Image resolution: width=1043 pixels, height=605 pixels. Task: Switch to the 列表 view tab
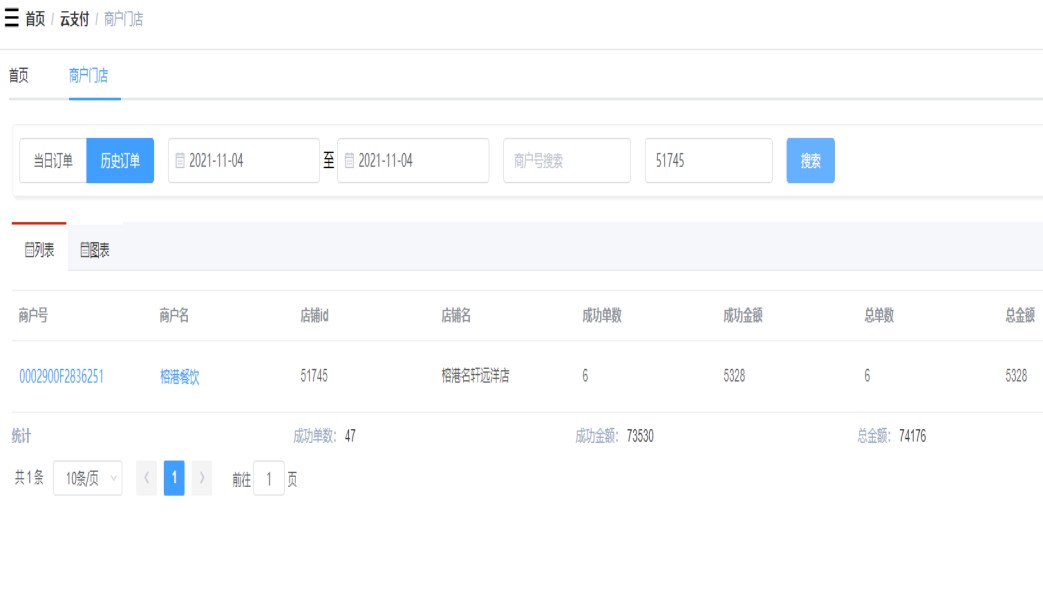tap(40, 250)
